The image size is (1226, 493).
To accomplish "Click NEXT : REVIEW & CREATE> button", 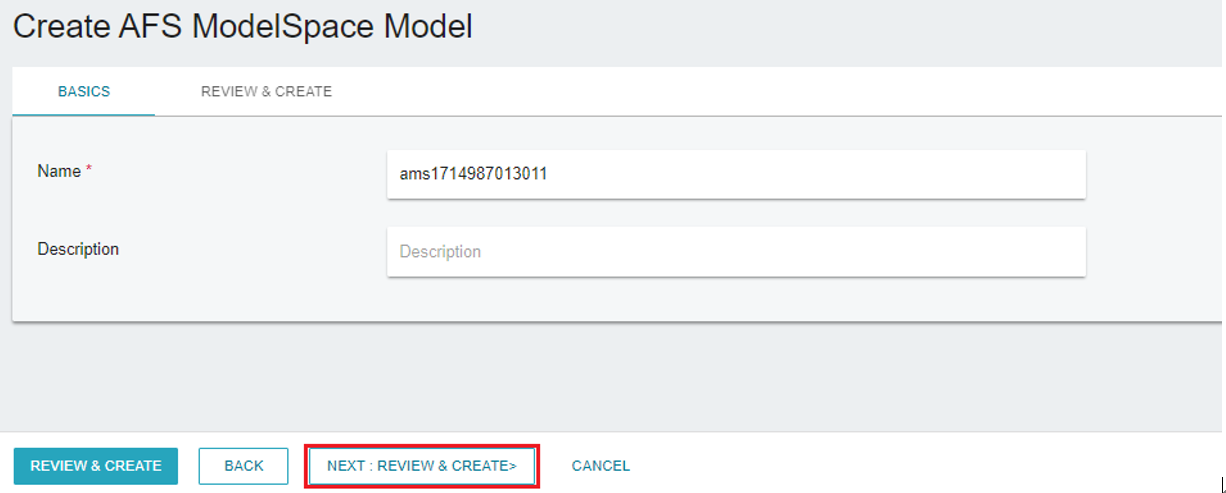I will [422, 466].
